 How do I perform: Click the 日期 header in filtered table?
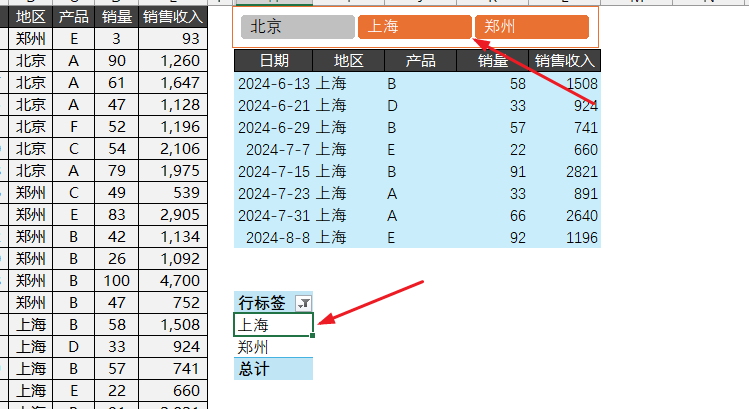tap(274, 61)
